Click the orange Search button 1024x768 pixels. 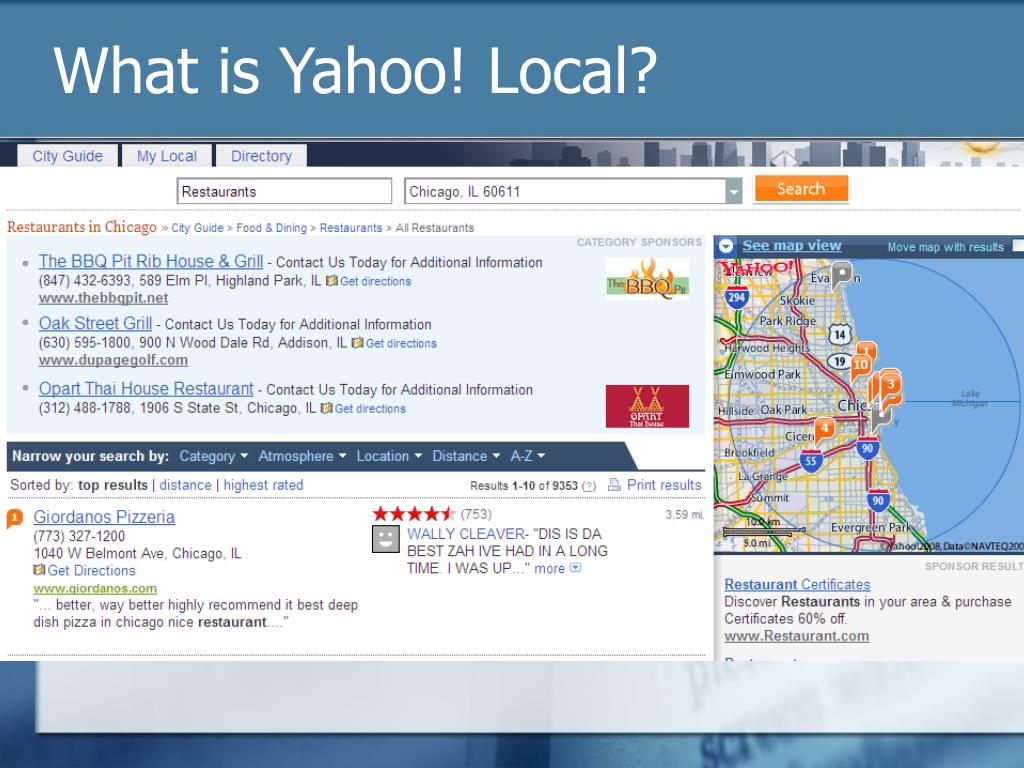[801, 189]
